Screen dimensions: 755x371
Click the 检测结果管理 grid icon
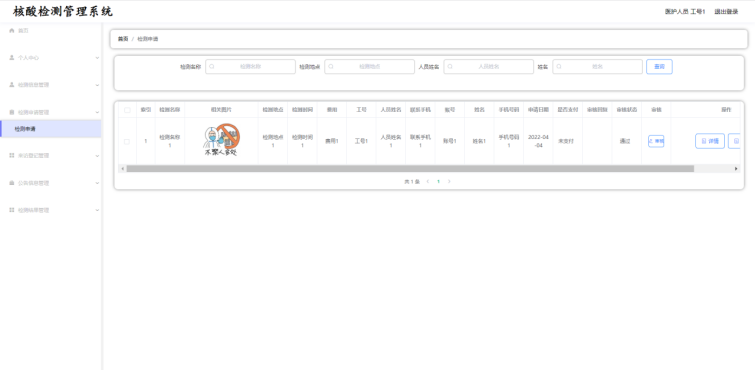[12, 210]
